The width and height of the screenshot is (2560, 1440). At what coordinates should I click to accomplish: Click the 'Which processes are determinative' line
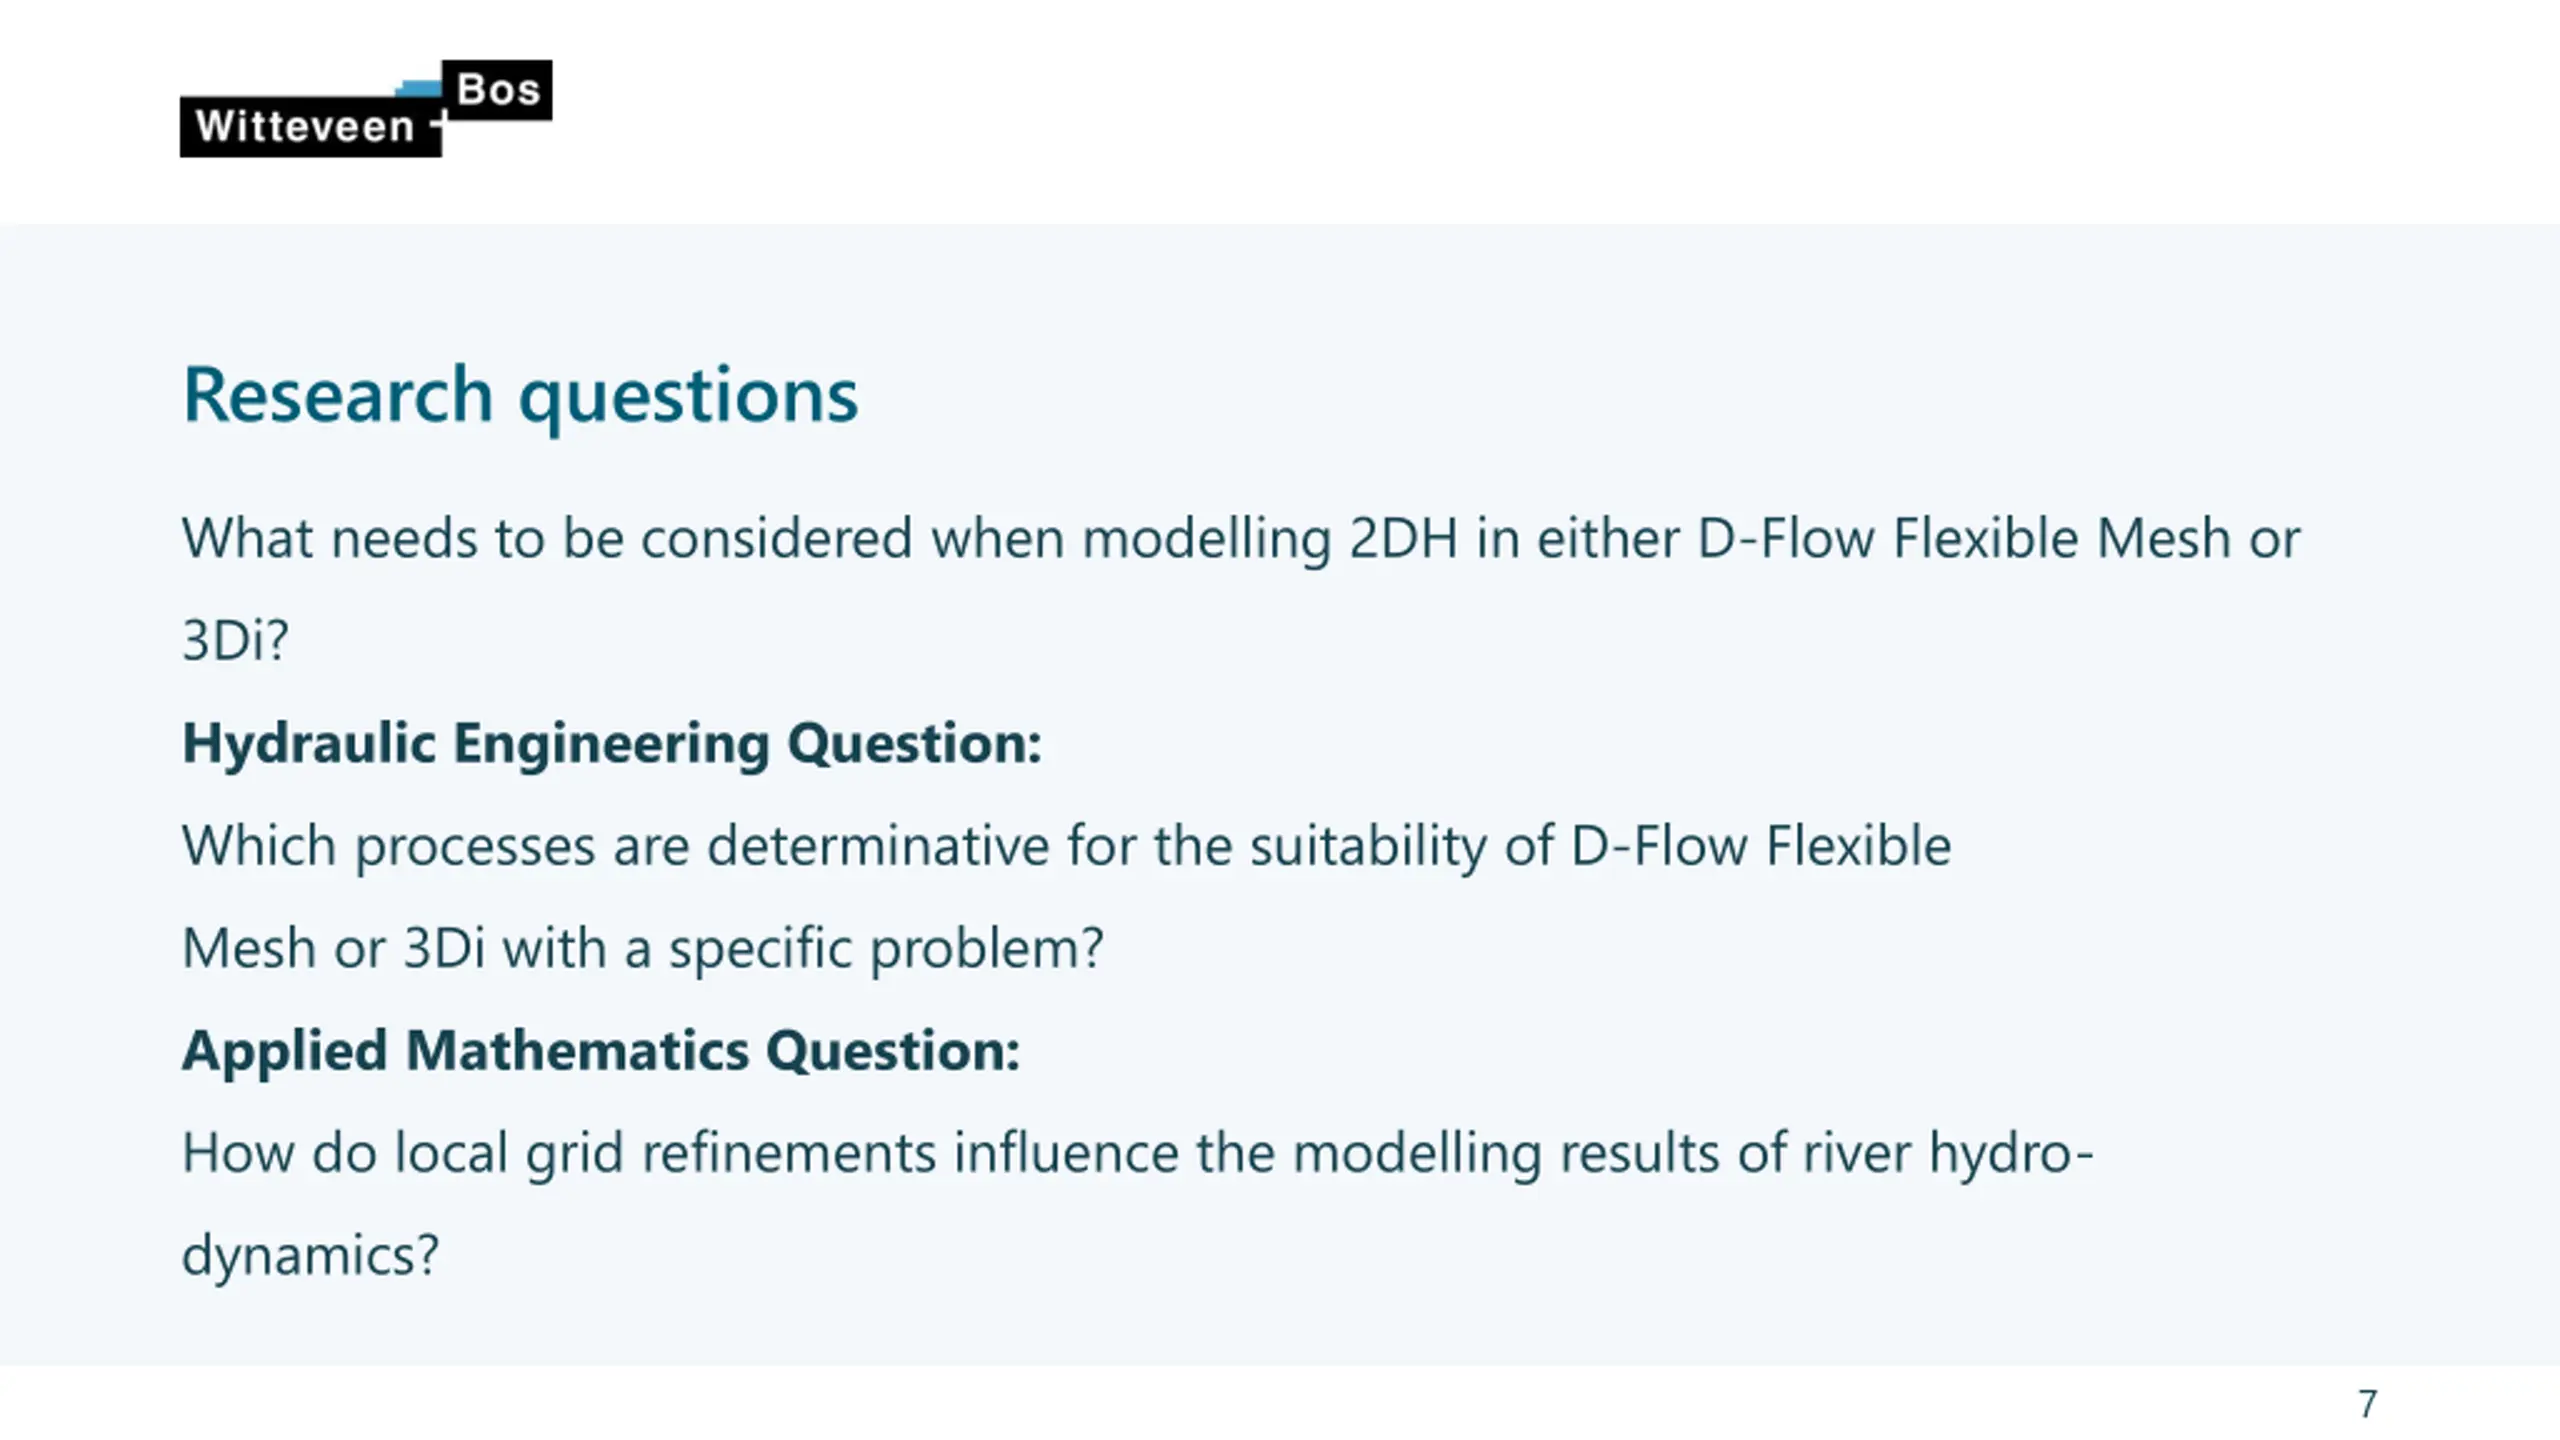tap(1066, 847)
